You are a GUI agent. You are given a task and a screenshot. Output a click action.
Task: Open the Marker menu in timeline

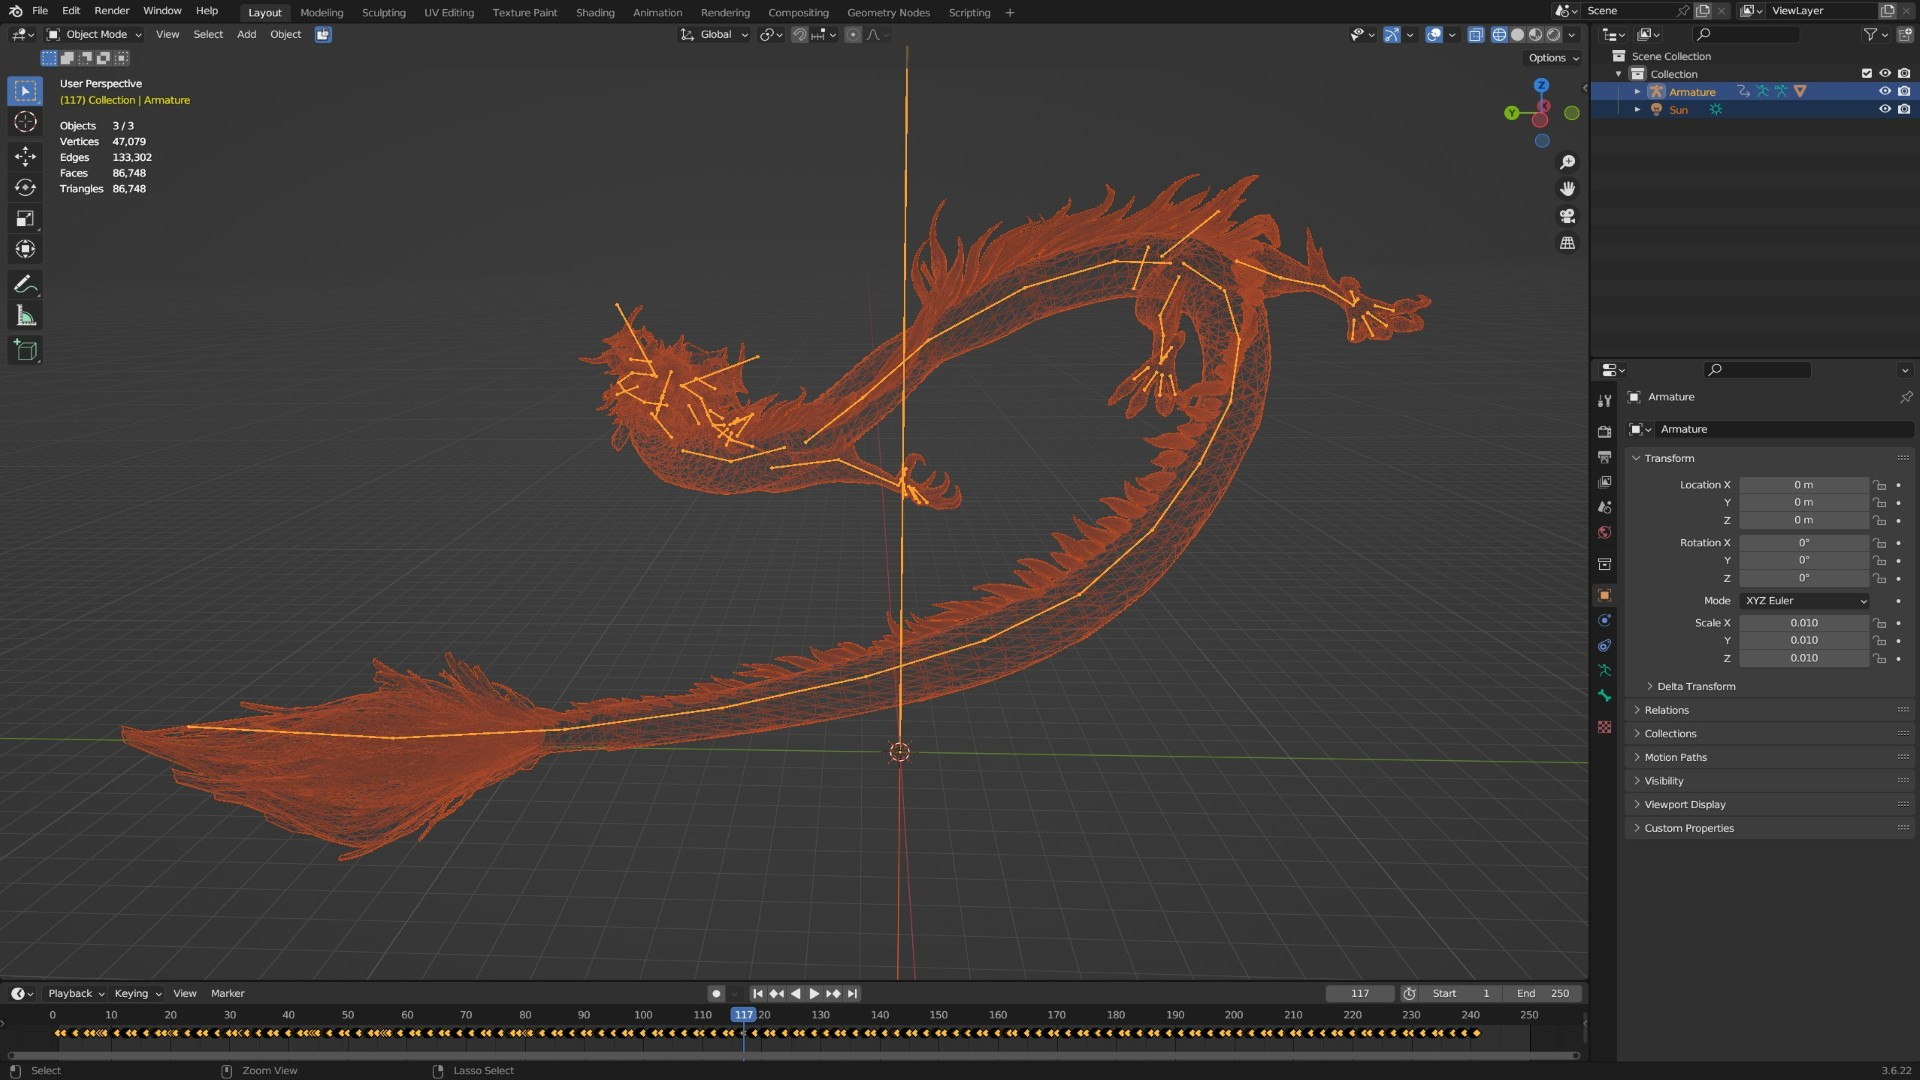coord(227,993)
